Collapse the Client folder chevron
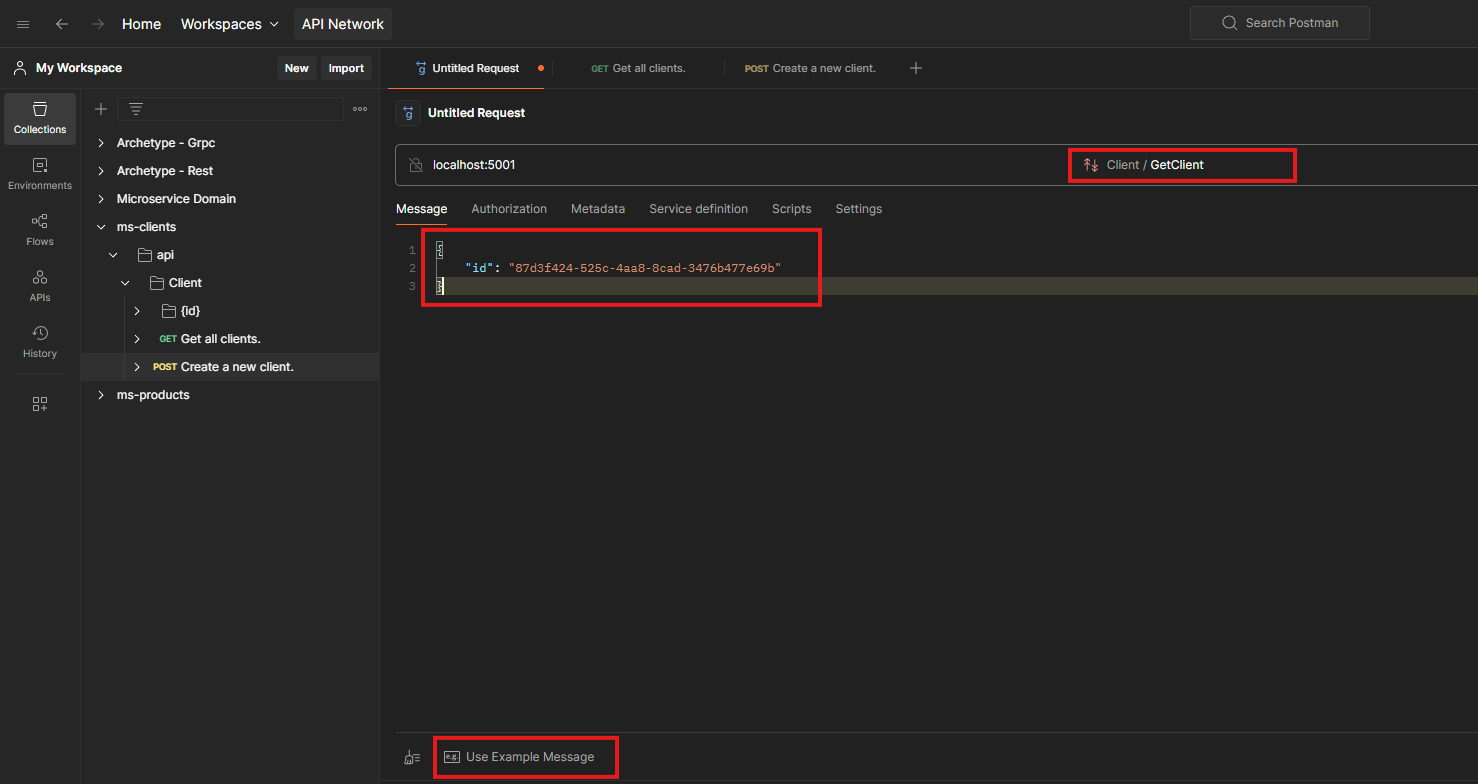Screen dimensions: 1478x784 (x=125, y=283)
